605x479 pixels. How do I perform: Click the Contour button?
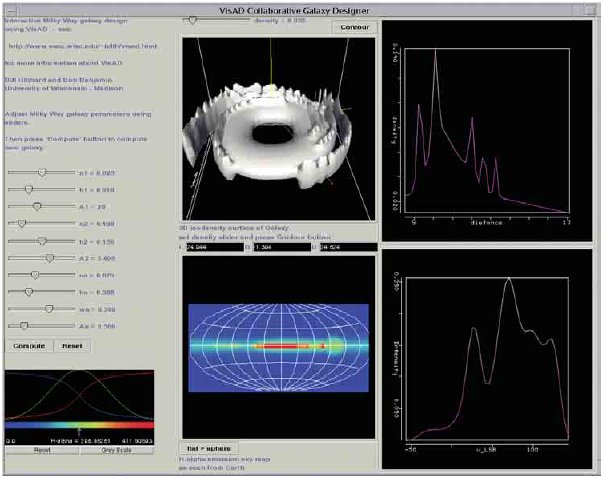[355, 27]
